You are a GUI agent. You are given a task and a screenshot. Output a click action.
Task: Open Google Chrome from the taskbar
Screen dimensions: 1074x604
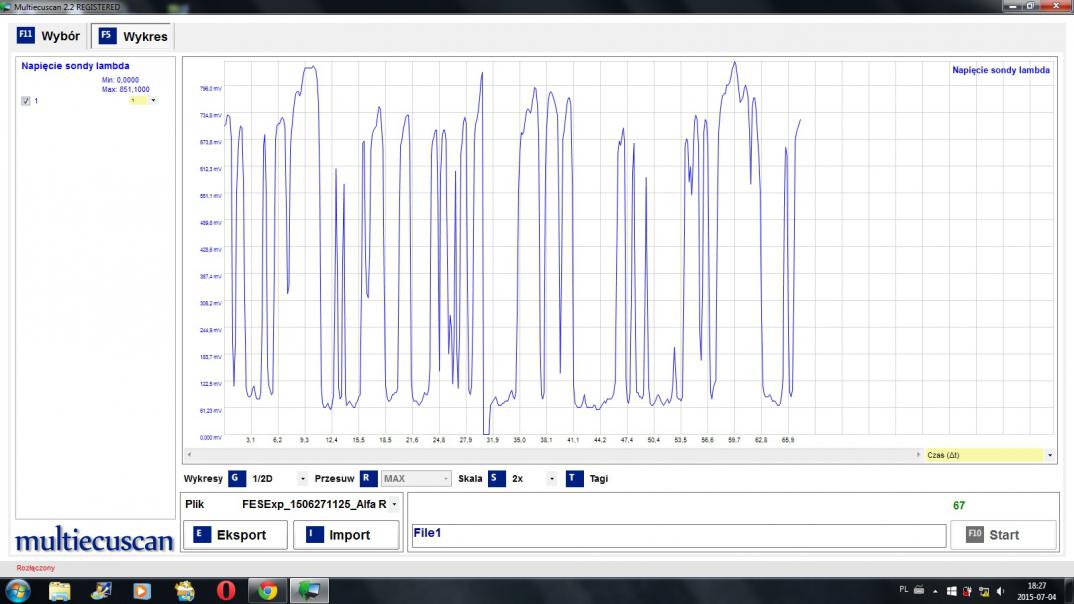267,591
